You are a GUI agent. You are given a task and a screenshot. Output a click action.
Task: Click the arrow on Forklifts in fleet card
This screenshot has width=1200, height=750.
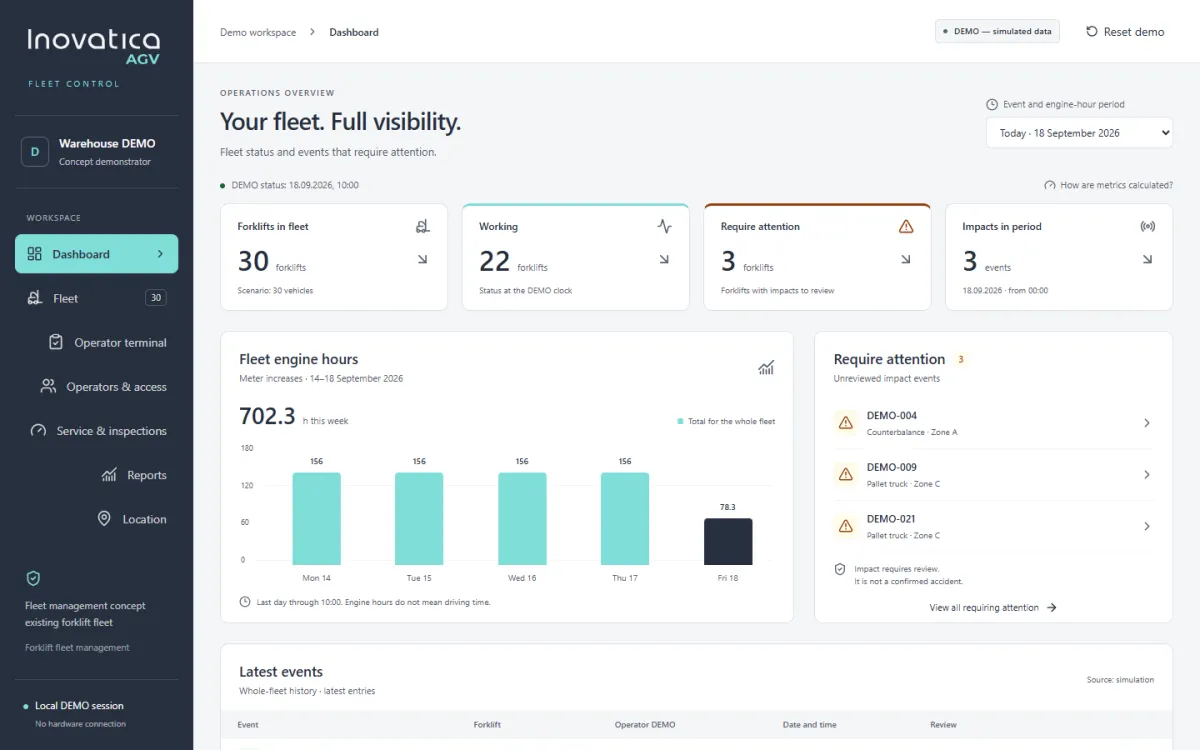pyautogui.click(x=423, y=259)
